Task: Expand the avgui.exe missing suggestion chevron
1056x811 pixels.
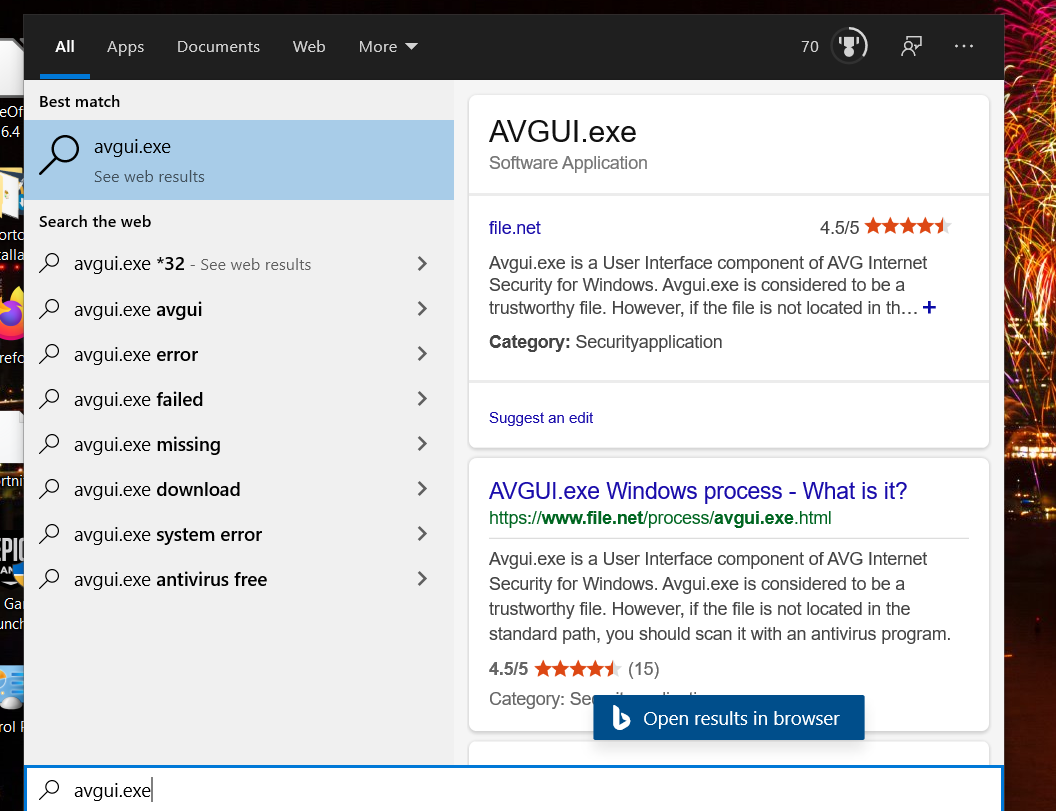Action: click(422, 444)
